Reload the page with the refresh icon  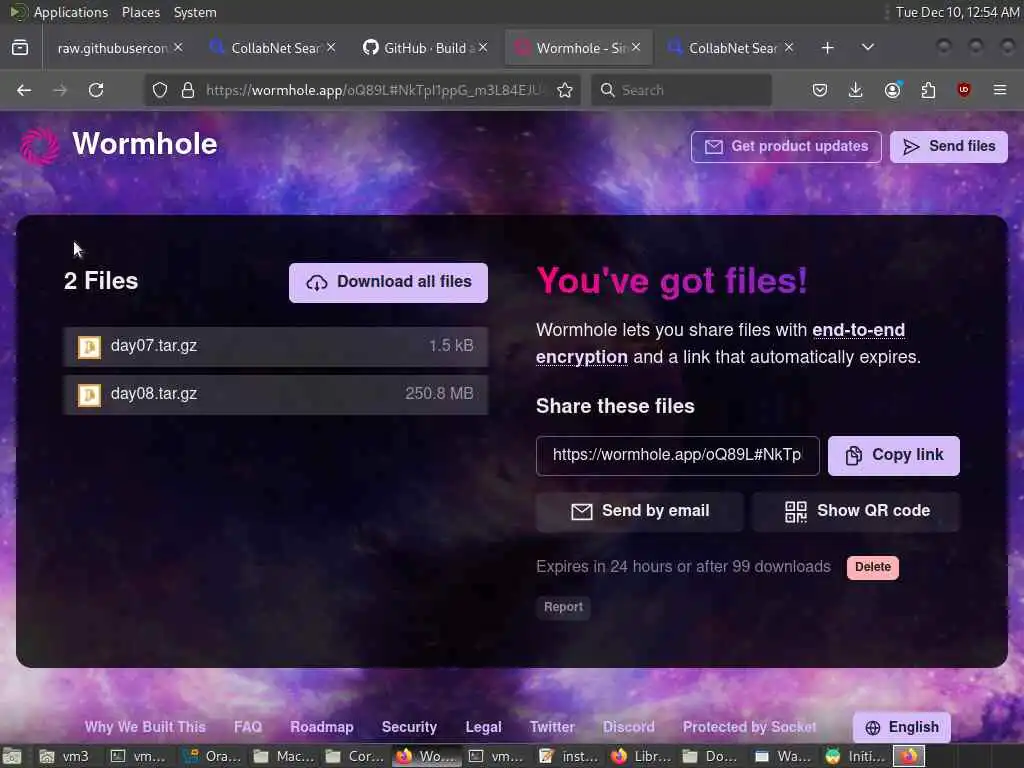[96, 90]
